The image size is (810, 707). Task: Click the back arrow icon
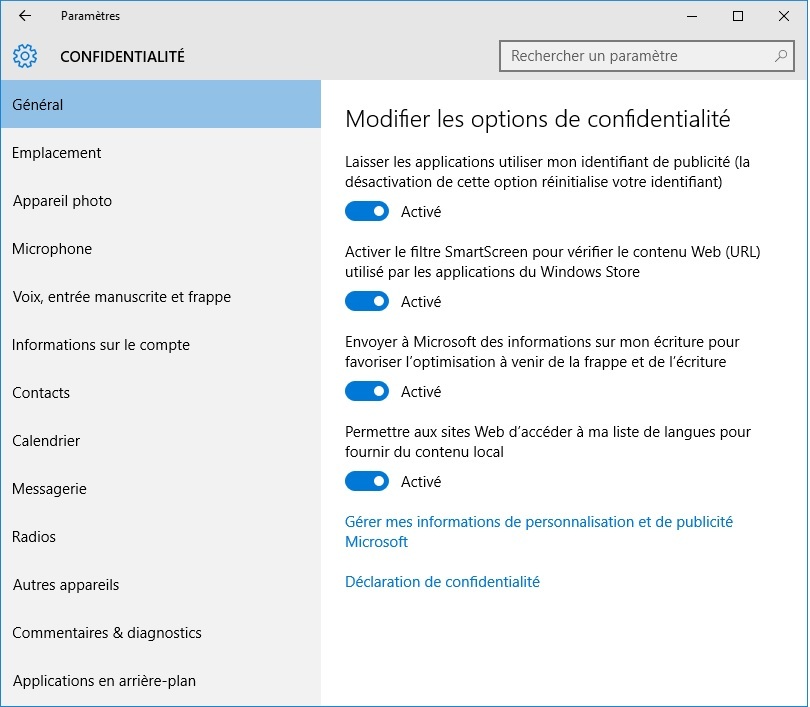[25, 16]
